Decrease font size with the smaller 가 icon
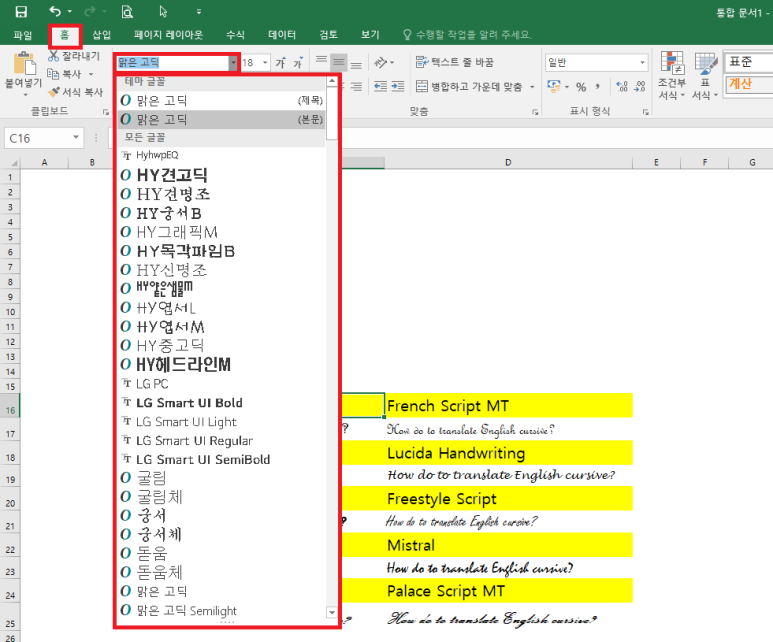 click(x=298, y=63)
